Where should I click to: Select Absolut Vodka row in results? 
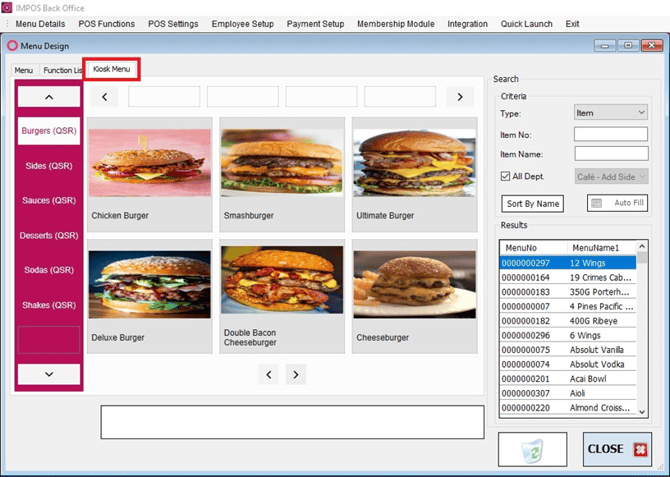point(567,364)
